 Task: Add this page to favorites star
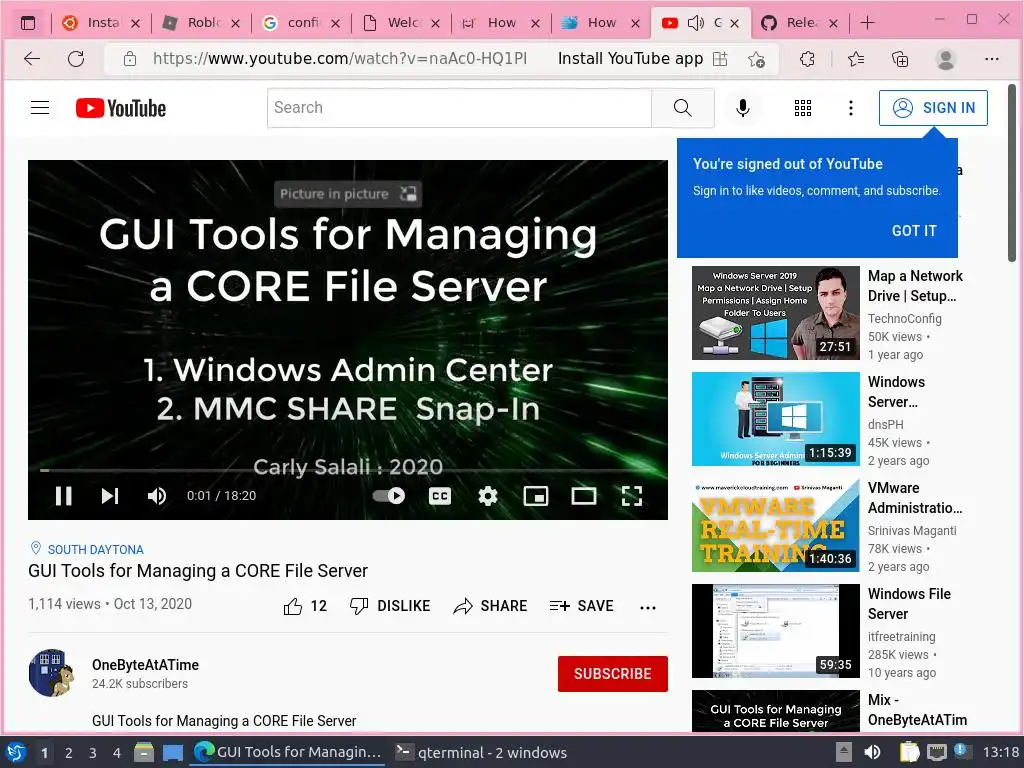tap(756, 59)
